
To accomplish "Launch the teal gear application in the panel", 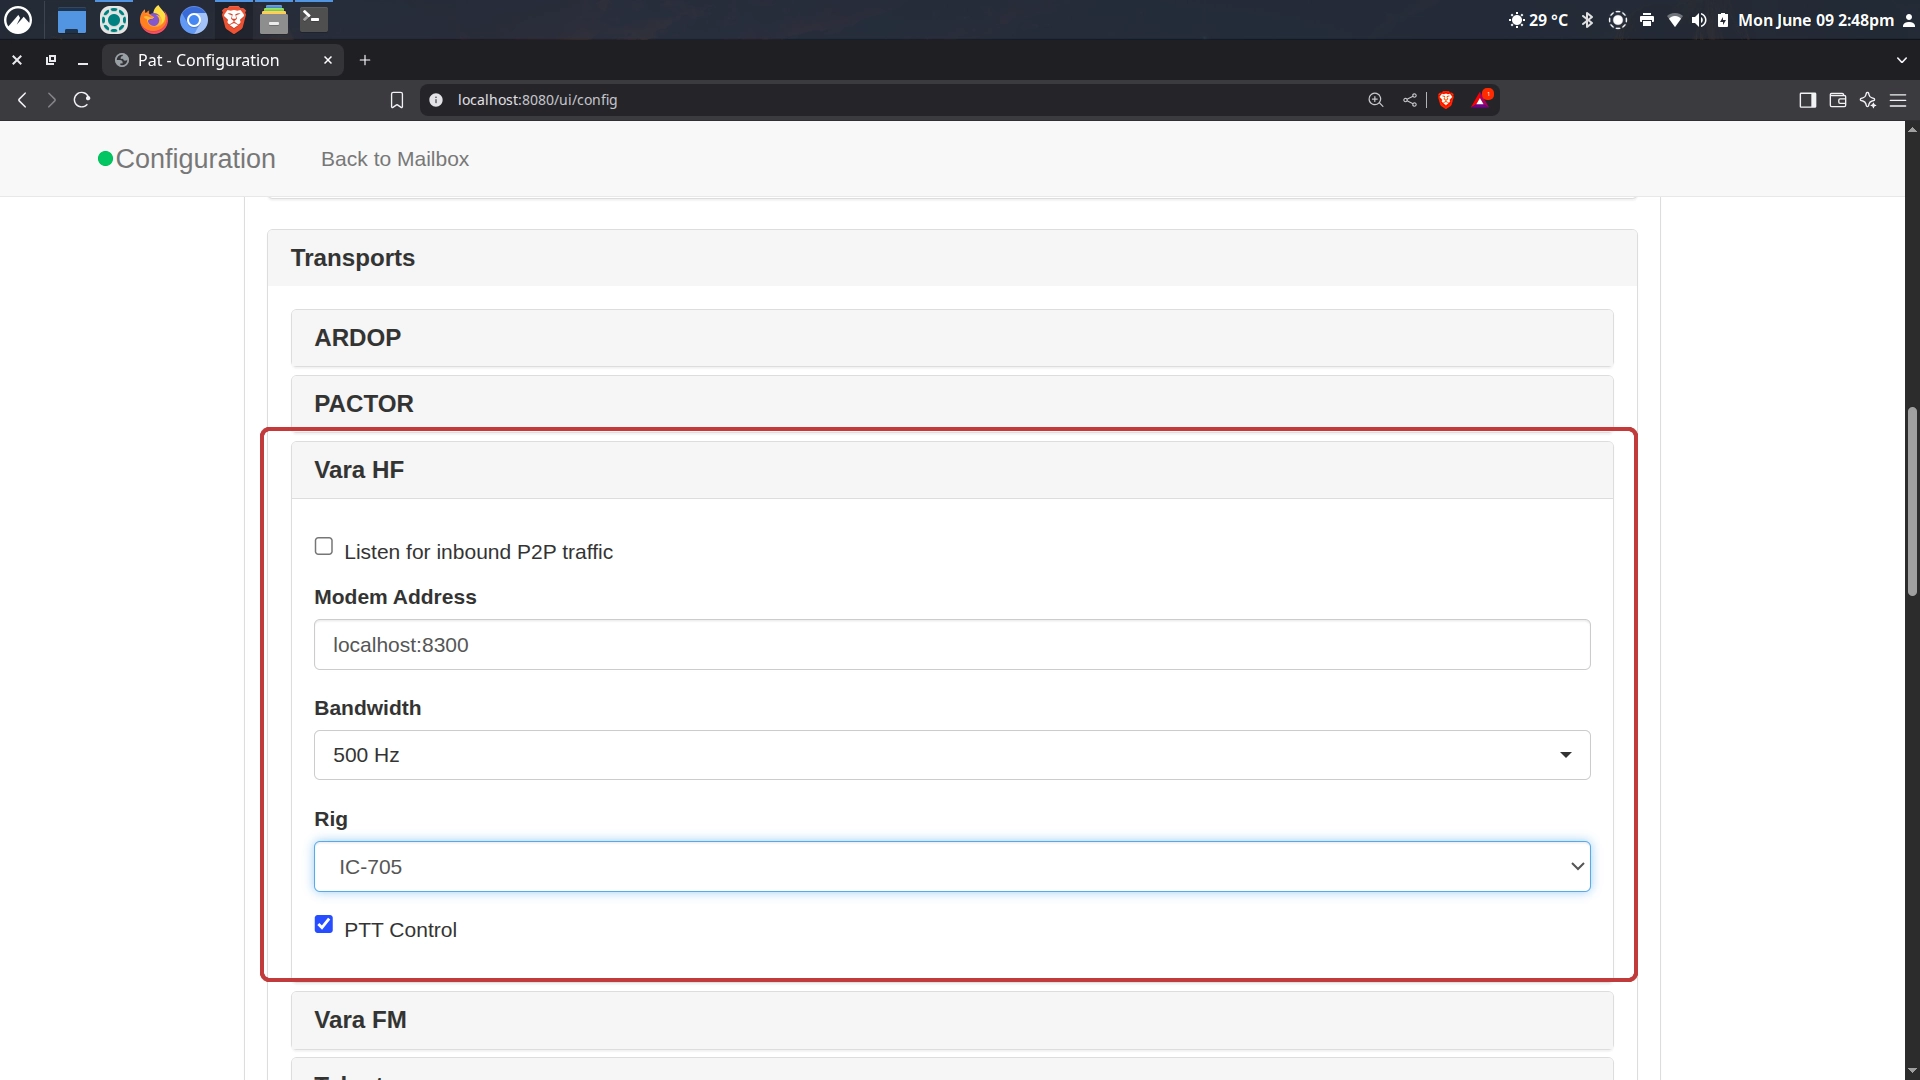I will [x=114, y=19].
